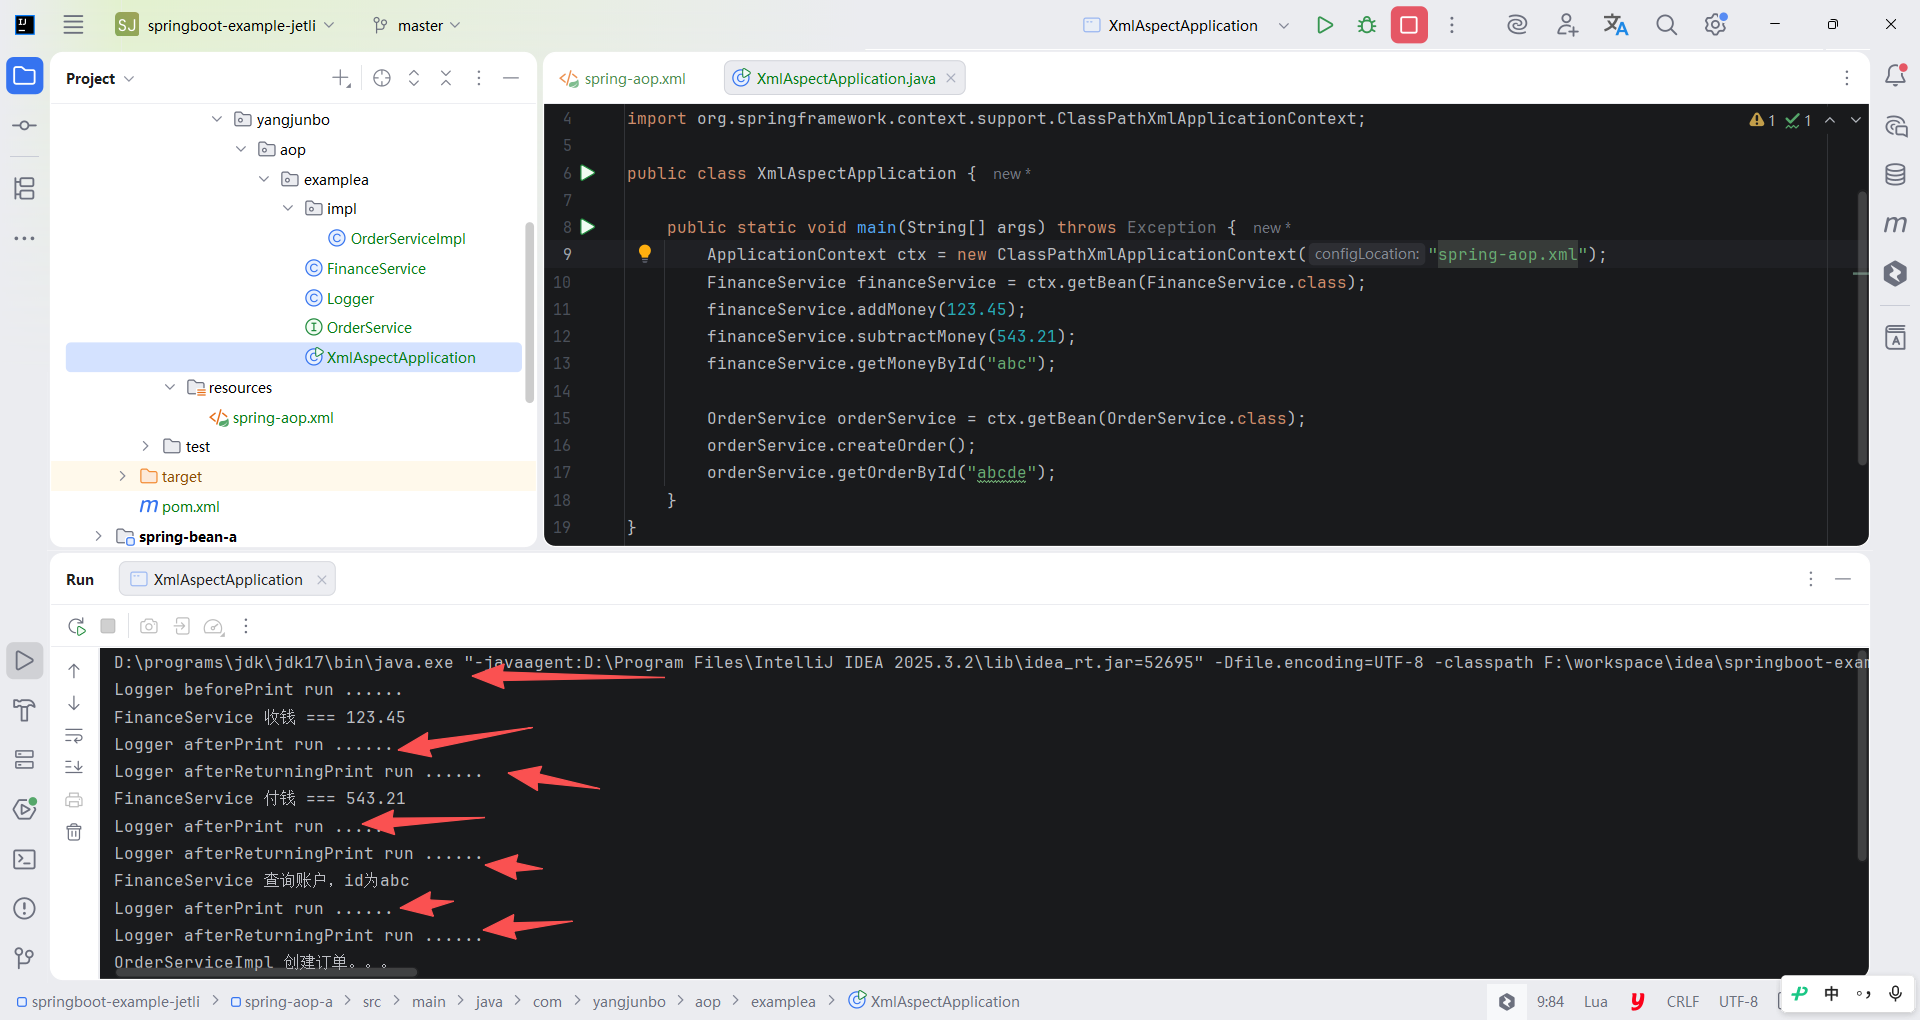The width and height of the screenshot is (1920, 1020).
Task: Open run configuration dropdown XmlAspectApplication
Action: (x=1186, y=25)
